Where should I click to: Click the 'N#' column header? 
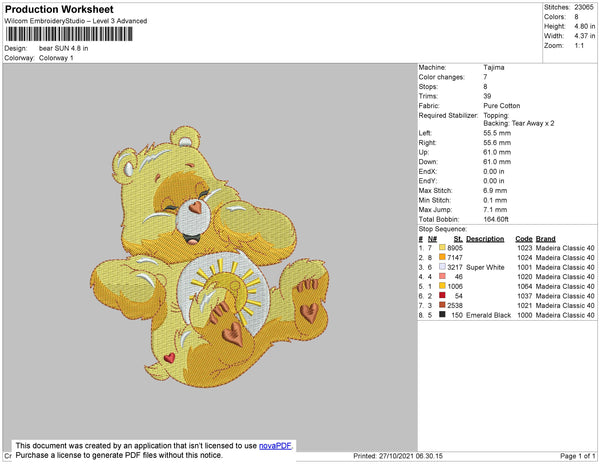click(x=432, y=239)
